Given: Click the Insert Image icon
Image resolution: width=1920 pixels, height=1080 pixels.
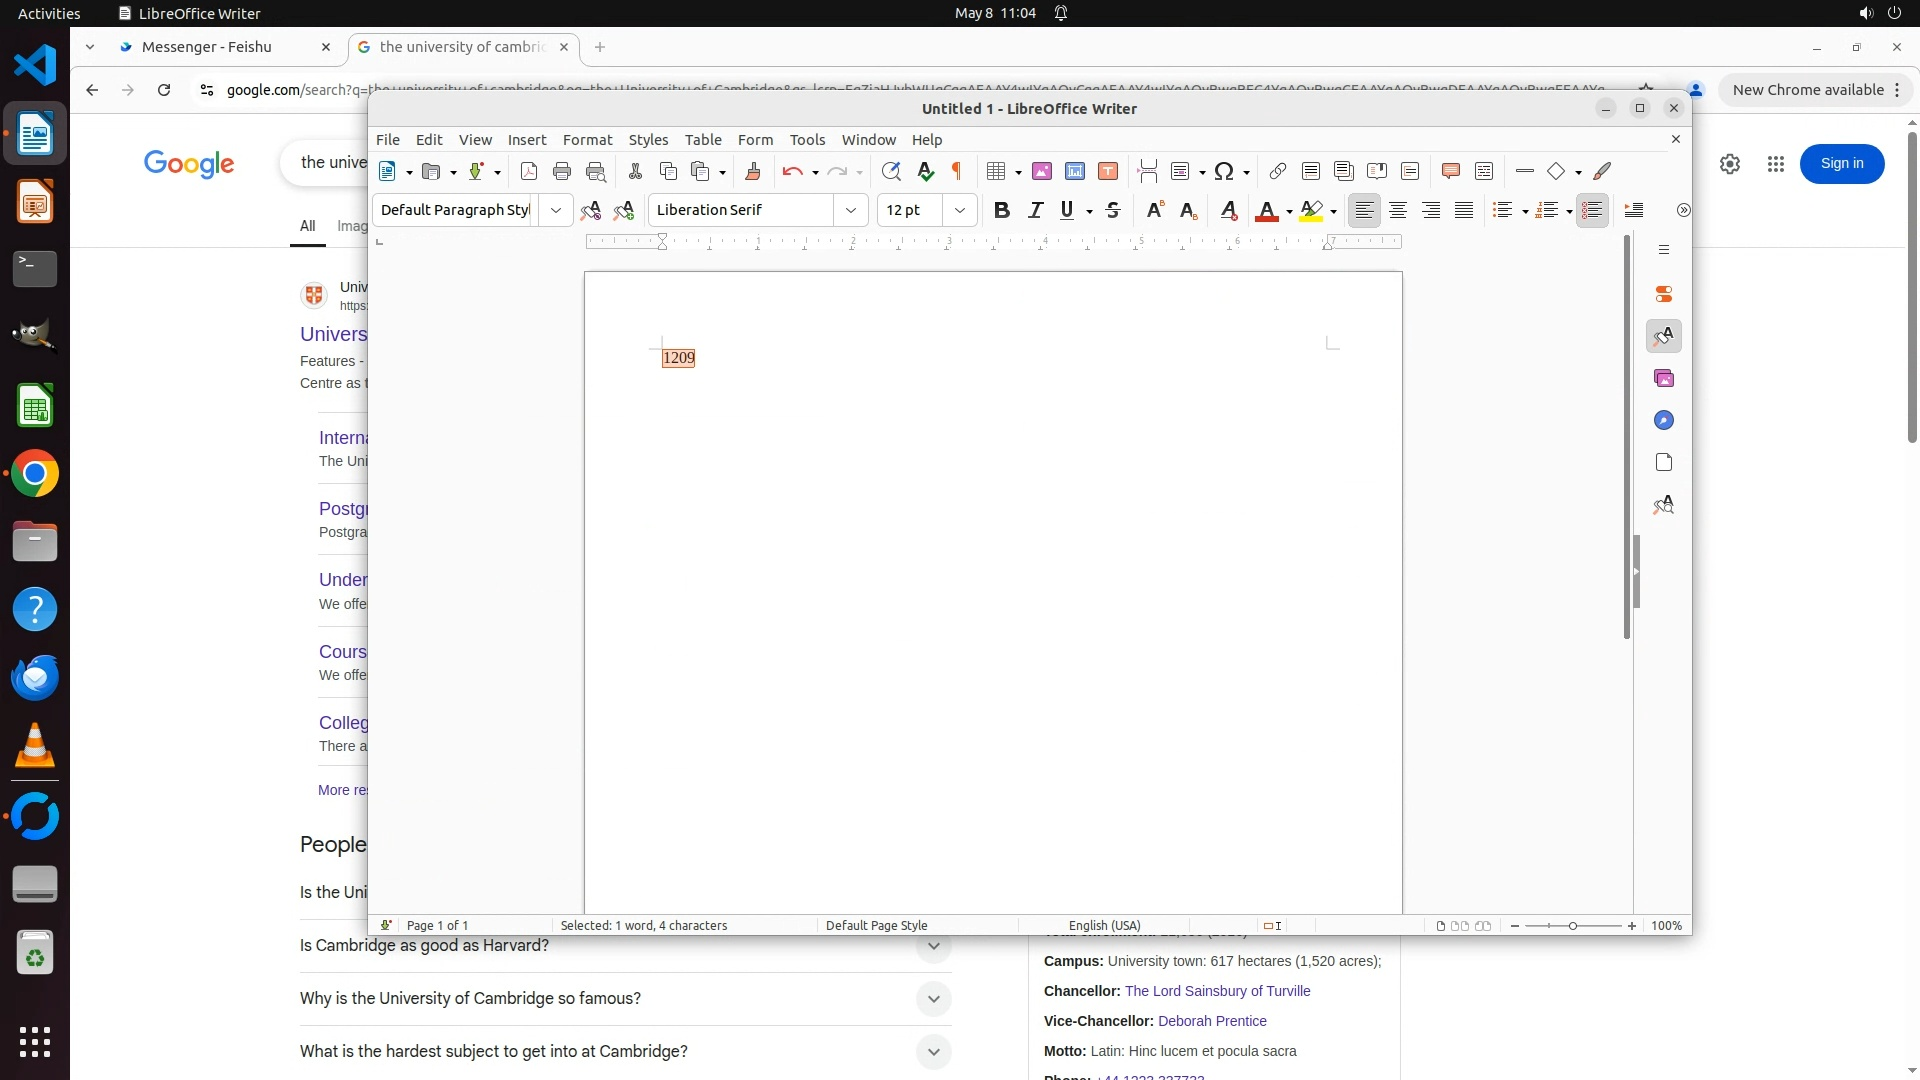Looking at the screenshot, I should pyautogui.click(x=1042, y=172).
